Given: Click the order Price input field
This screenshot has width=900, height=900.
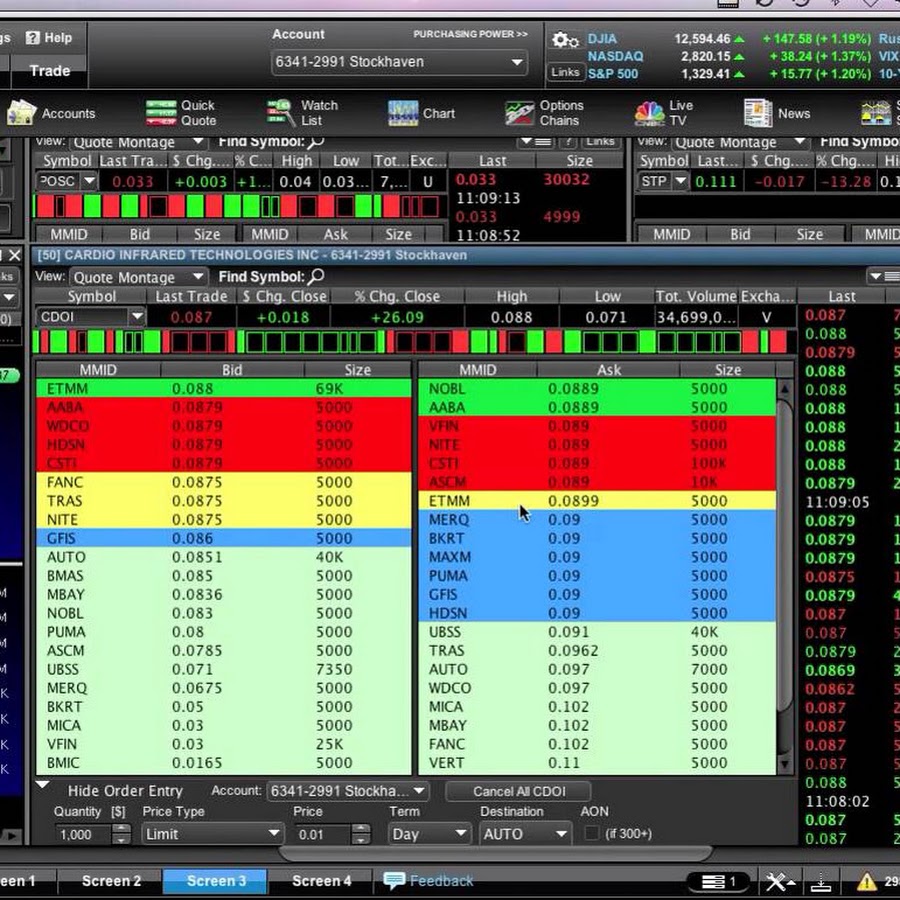Looking at the screenshot, I should 322,834.
